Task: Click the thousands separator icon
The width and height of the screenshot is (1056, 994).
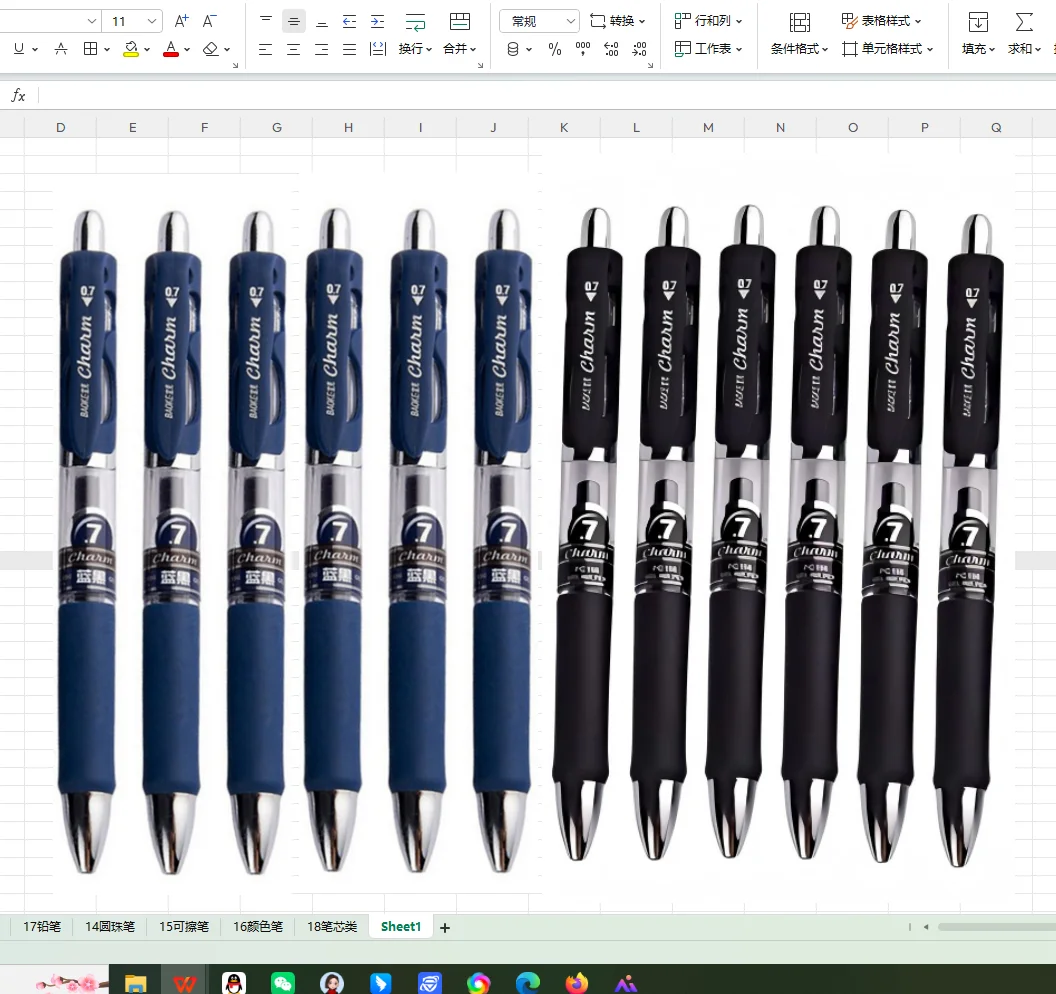Action: (583, 49)
